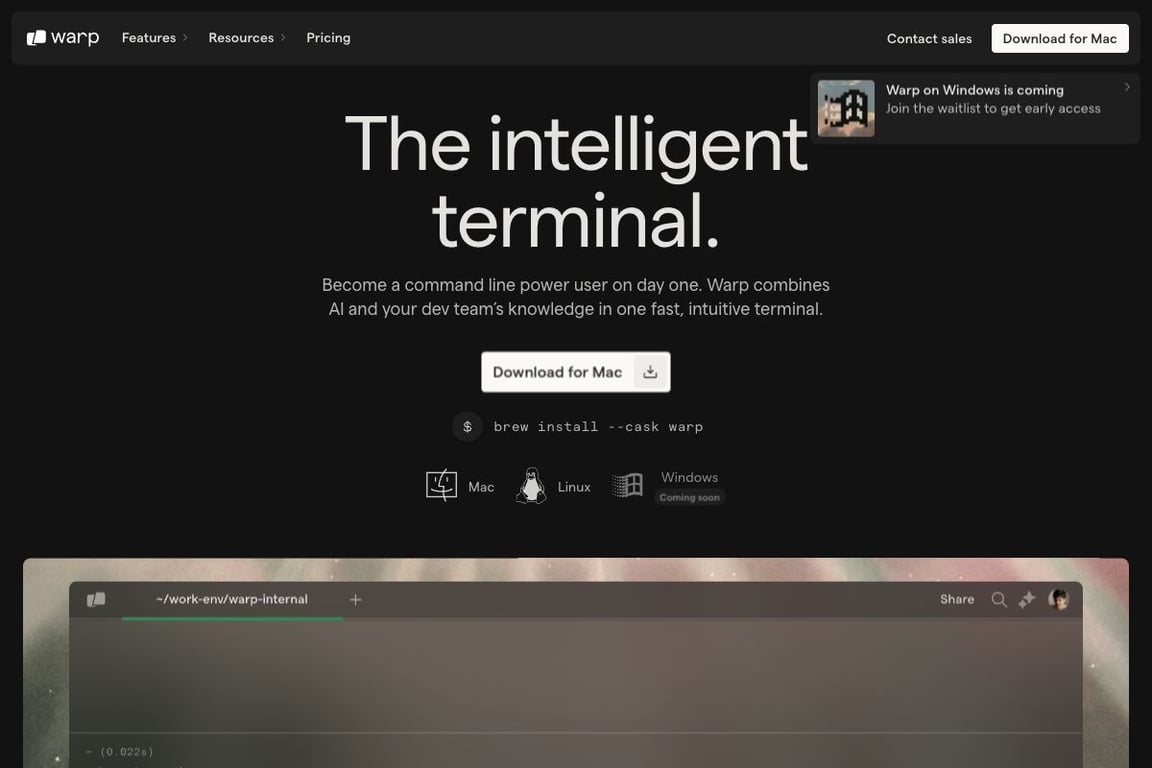The width and height of the screenshot is (1152, 768).
Task: Click the download arrow icon in hero button
Action: click(x=649, y=372)
